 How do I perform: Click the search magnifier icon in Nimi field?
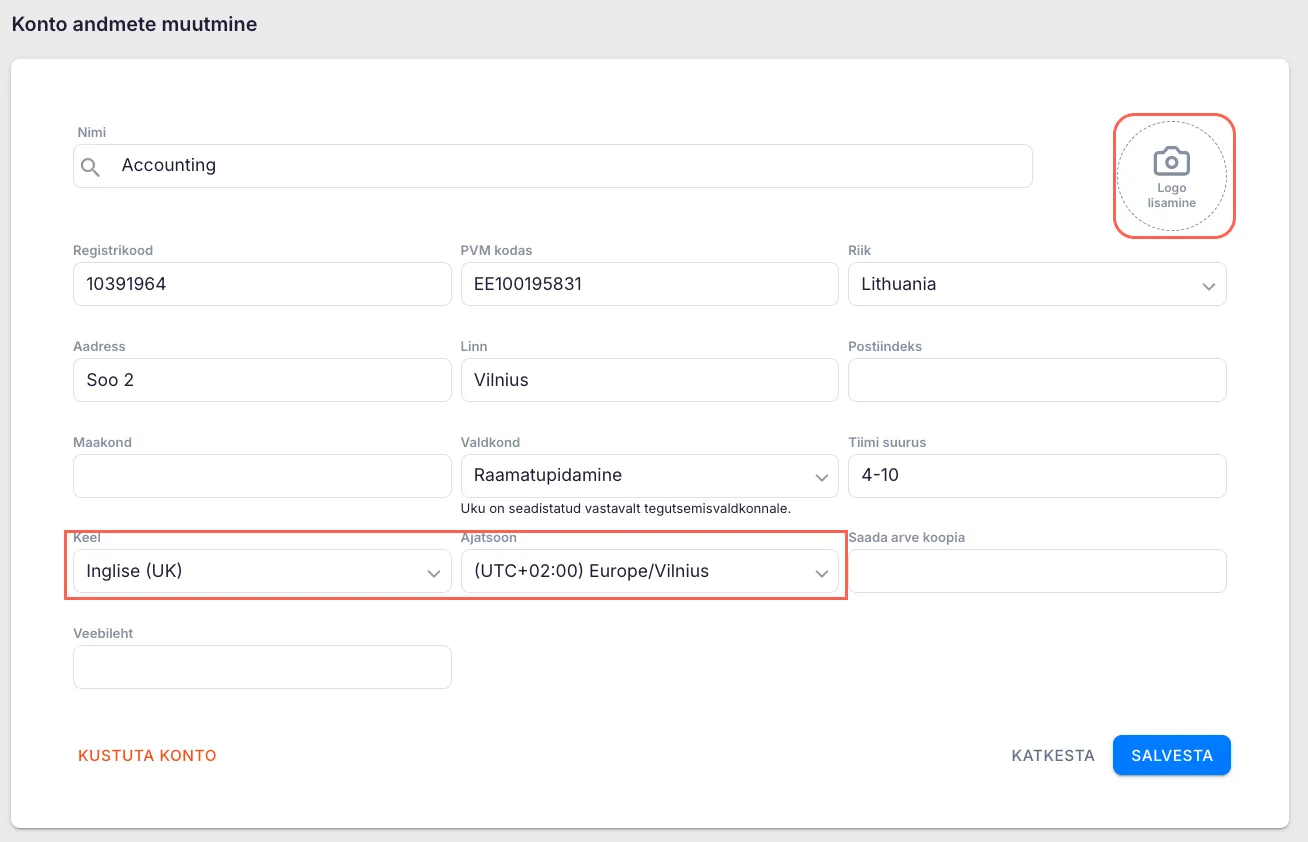91,166
